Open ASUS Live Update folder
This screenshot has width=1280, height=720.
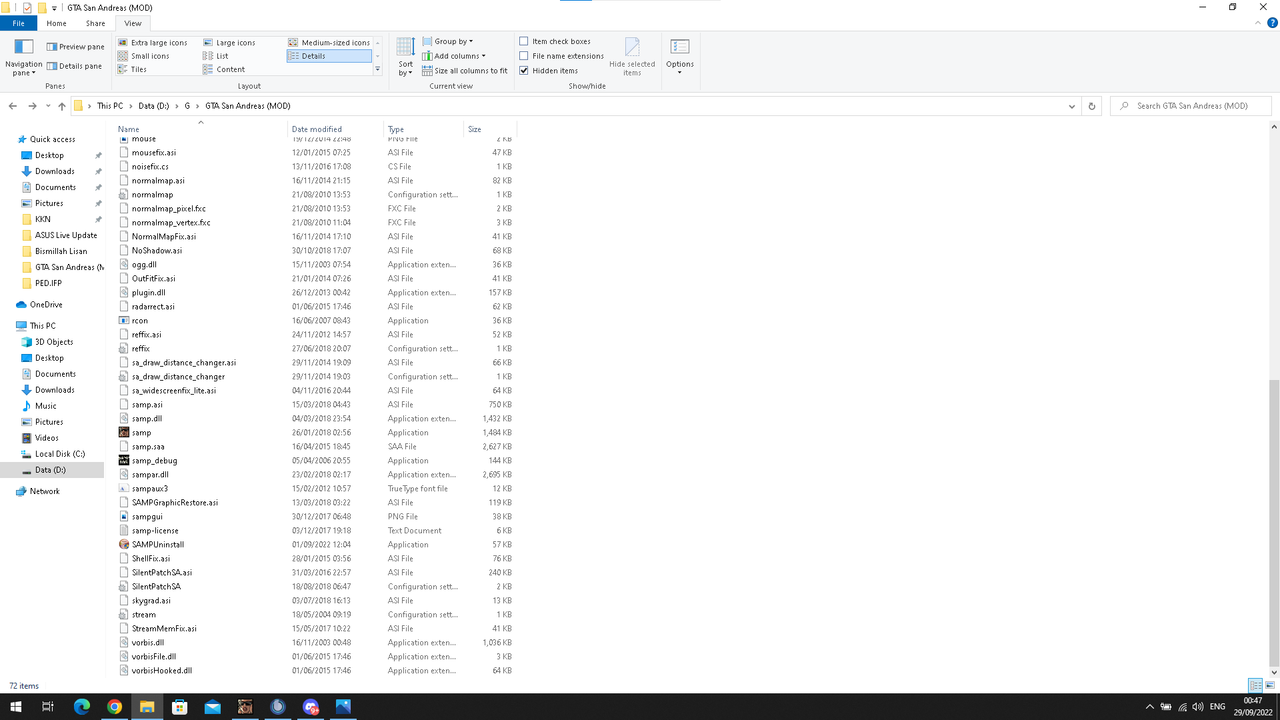point(66,235)
